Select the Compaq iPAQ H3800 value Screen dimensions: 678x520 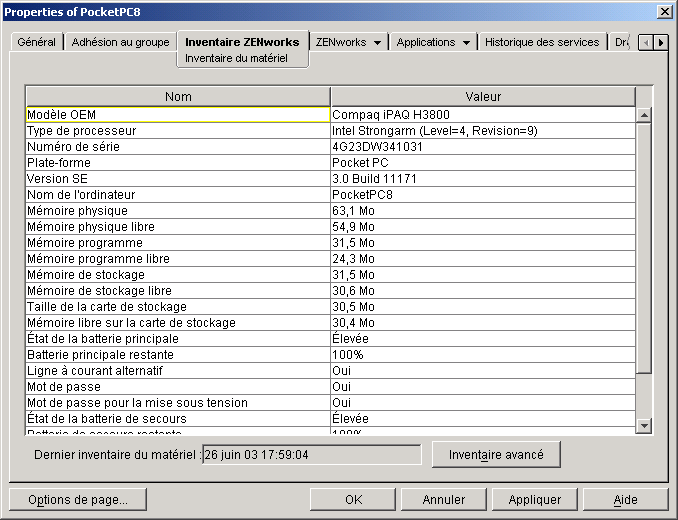point(483,115)
